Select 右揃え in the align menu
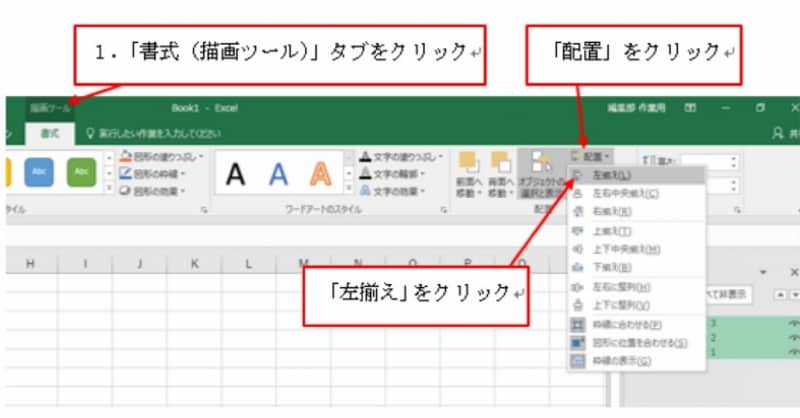This screenshot has height=418, width=800. (636, 211)
